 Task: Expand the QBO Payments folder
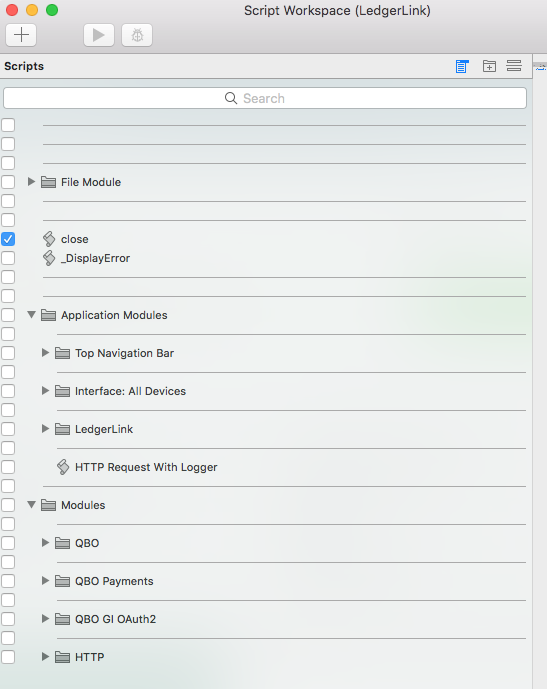pyautogui.click(x=45, y=580)
